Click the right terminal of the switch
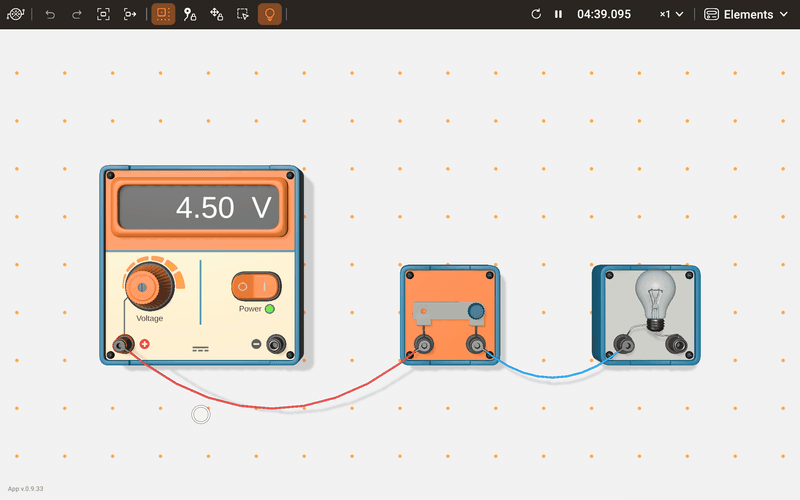800x500 pixels. (x=476, y=345)
